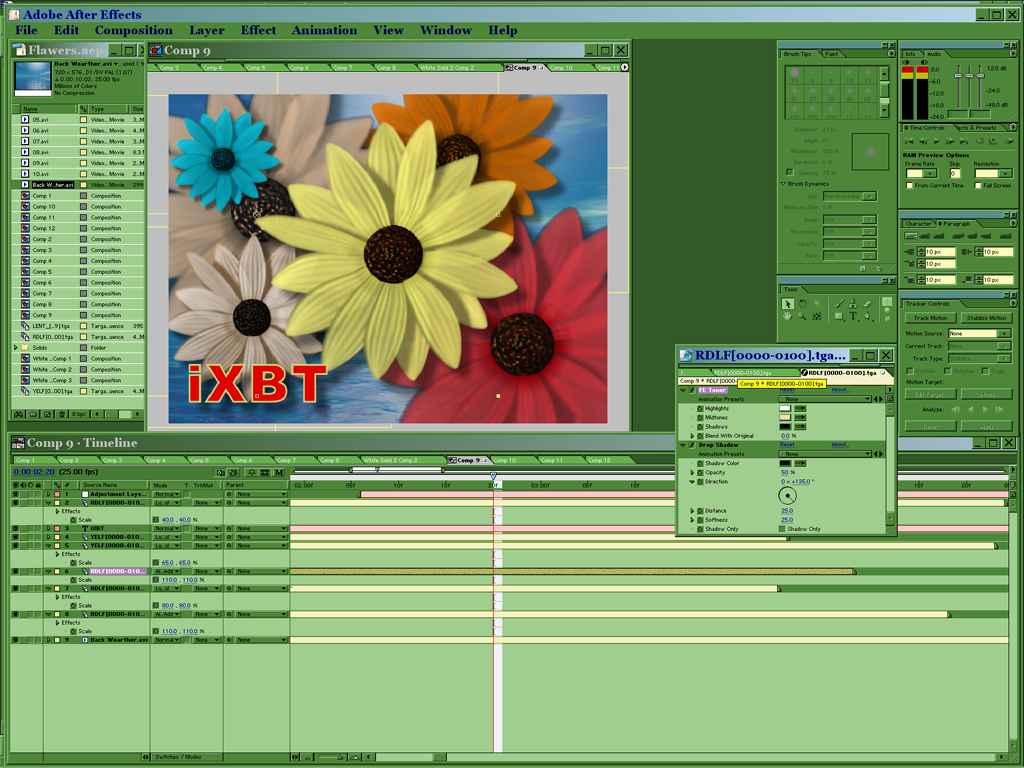Open Mode dropdown for Adjustment Layer
This screenshot has height=768, width=1024.
tap(167, 494)
